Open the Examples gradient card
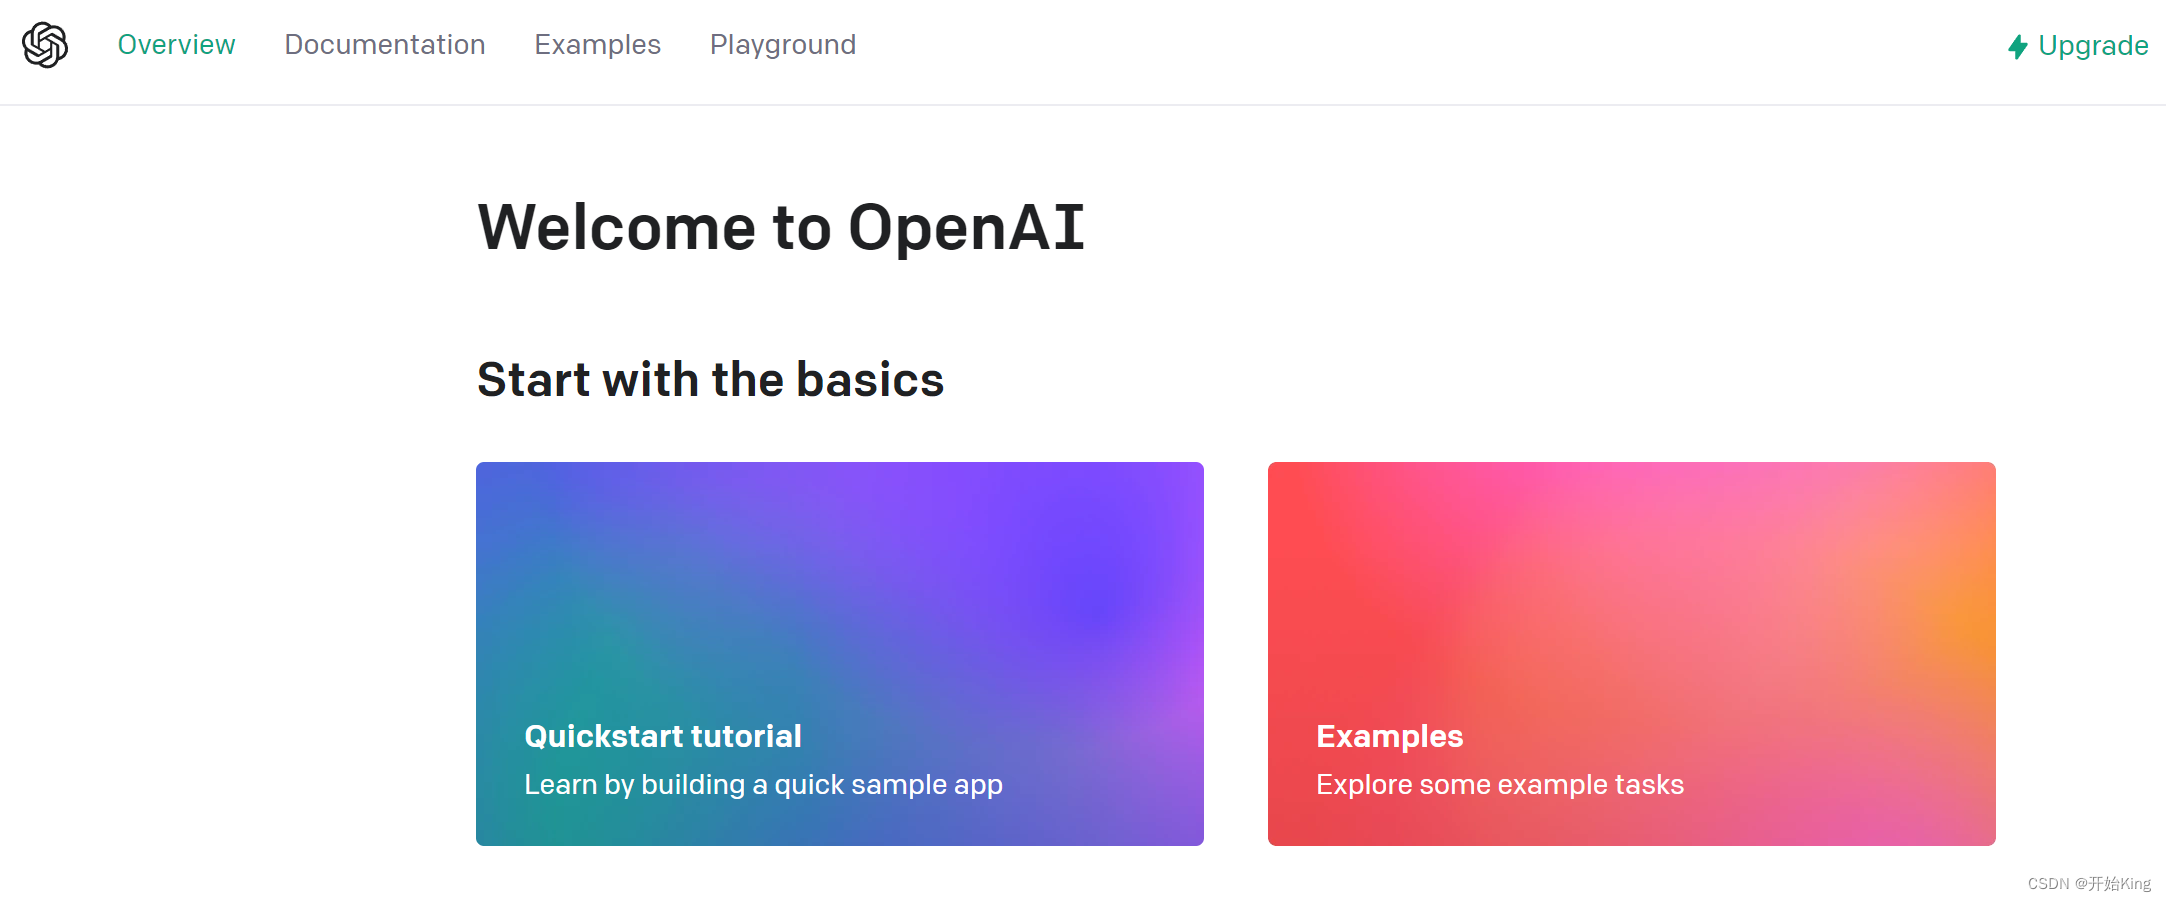Viewport: 2166px width, 902px height. 1632,654
